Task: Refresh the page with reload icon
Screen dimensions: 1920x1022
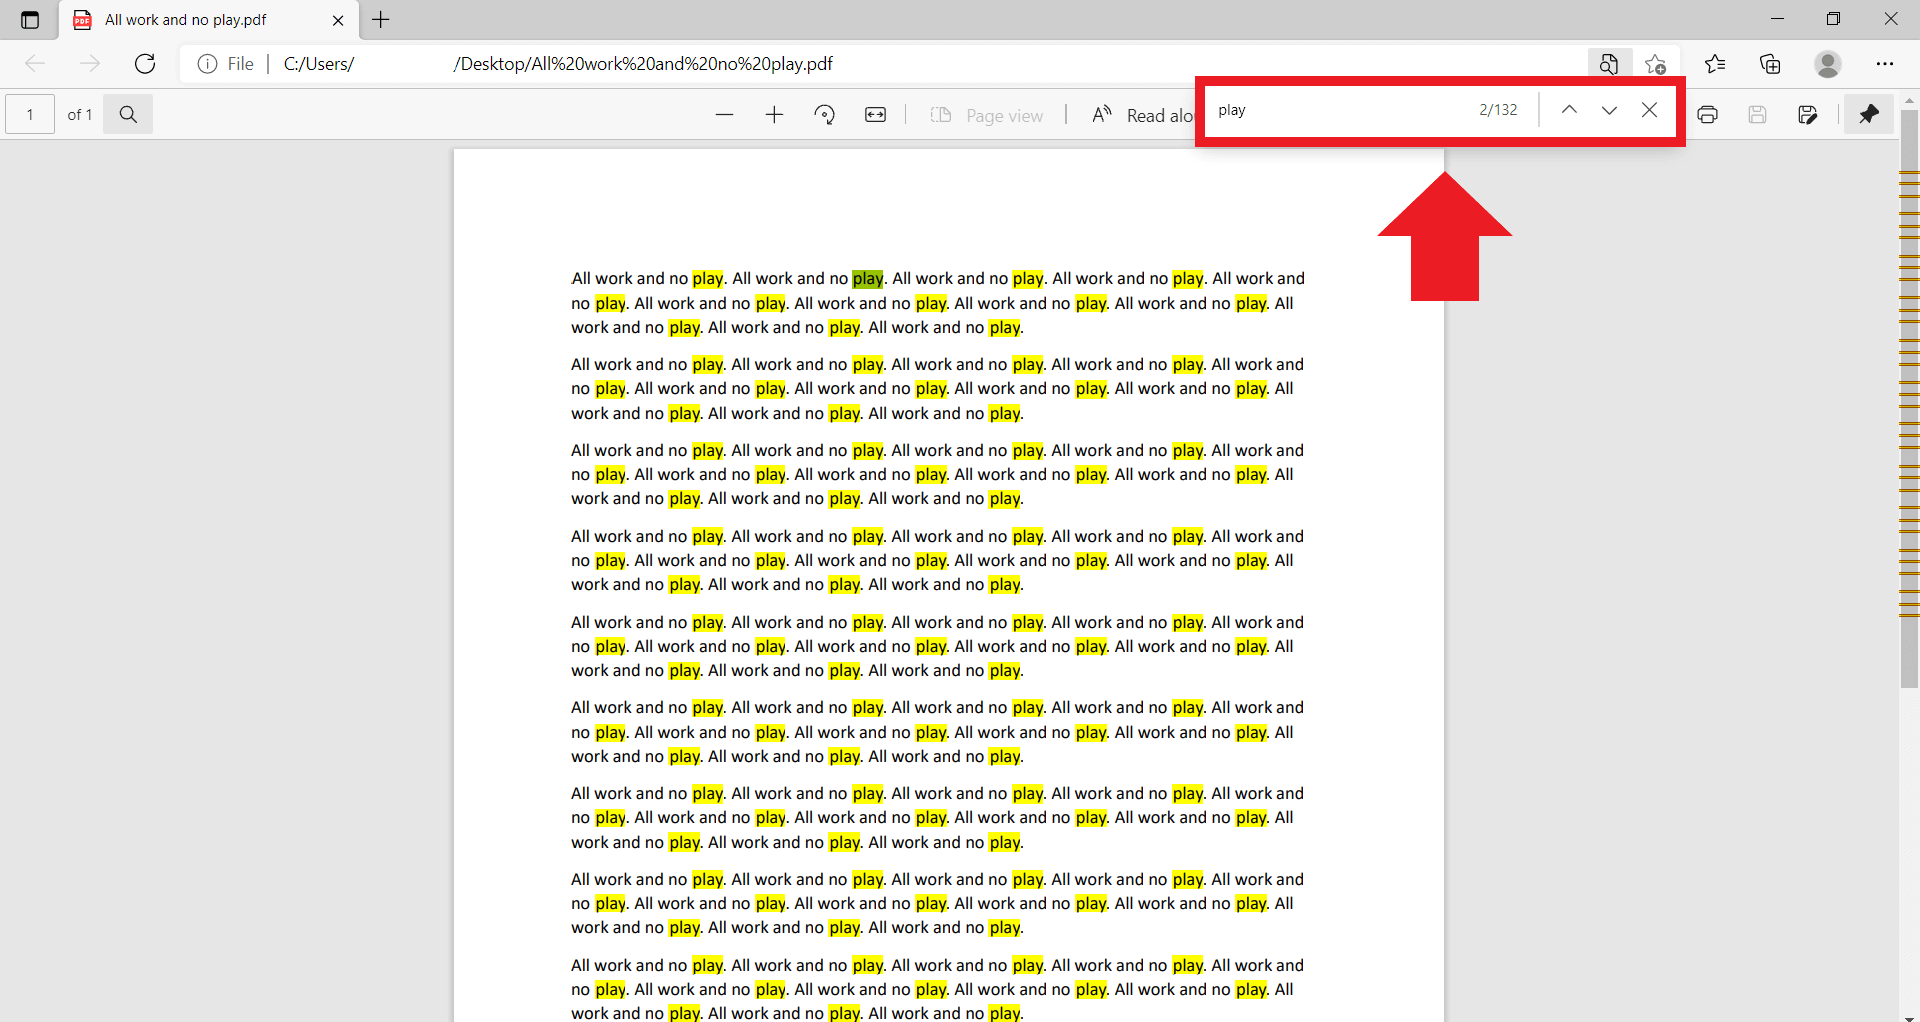Action: [x=145, y=64]
